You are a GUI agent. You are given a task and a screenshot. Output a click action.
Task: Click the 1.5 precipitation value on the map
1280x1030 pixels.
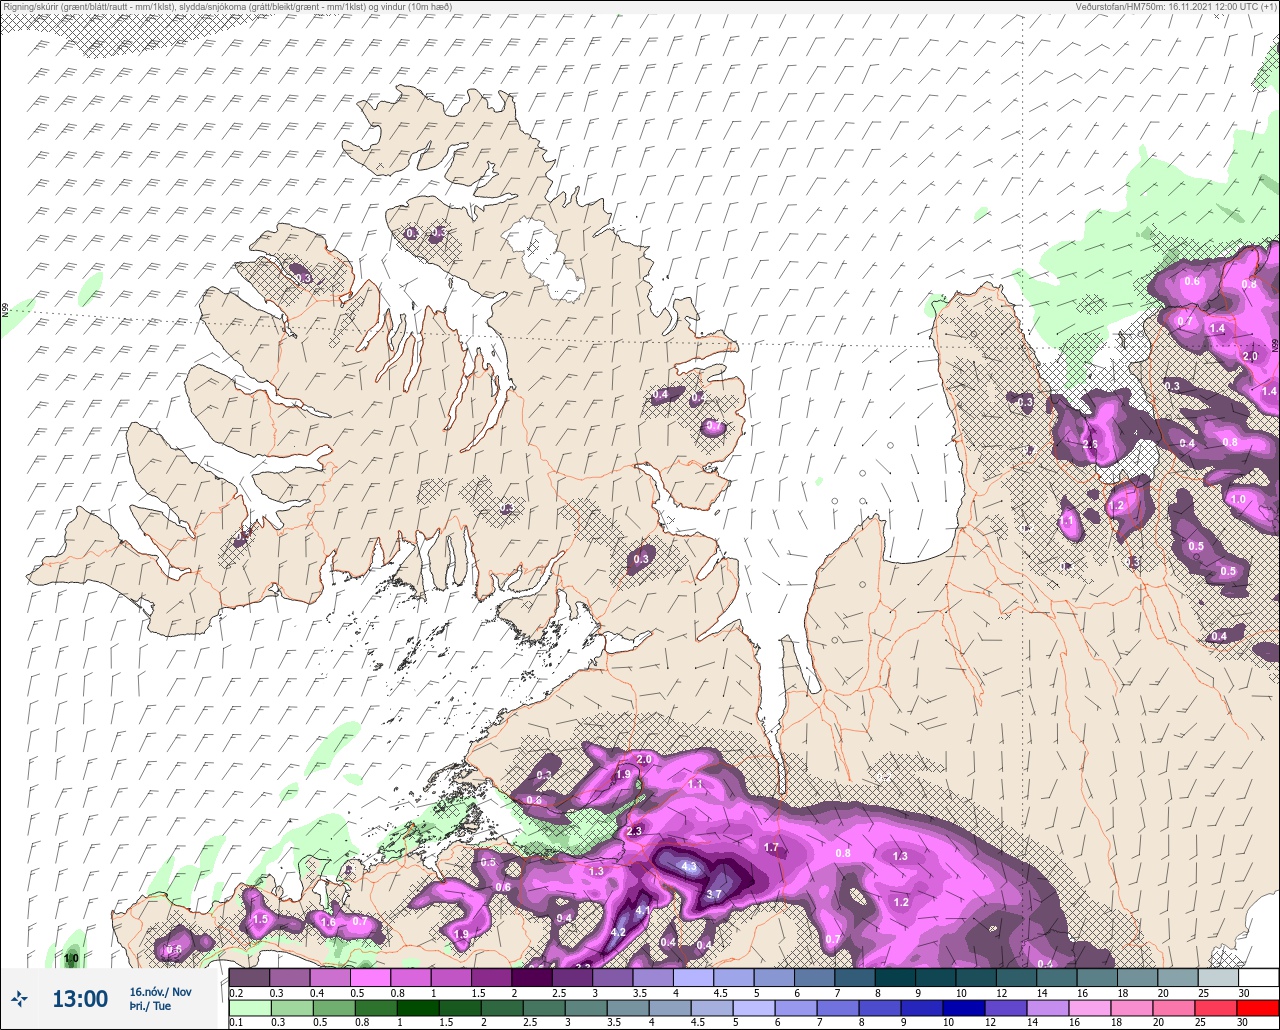point(261,919)
